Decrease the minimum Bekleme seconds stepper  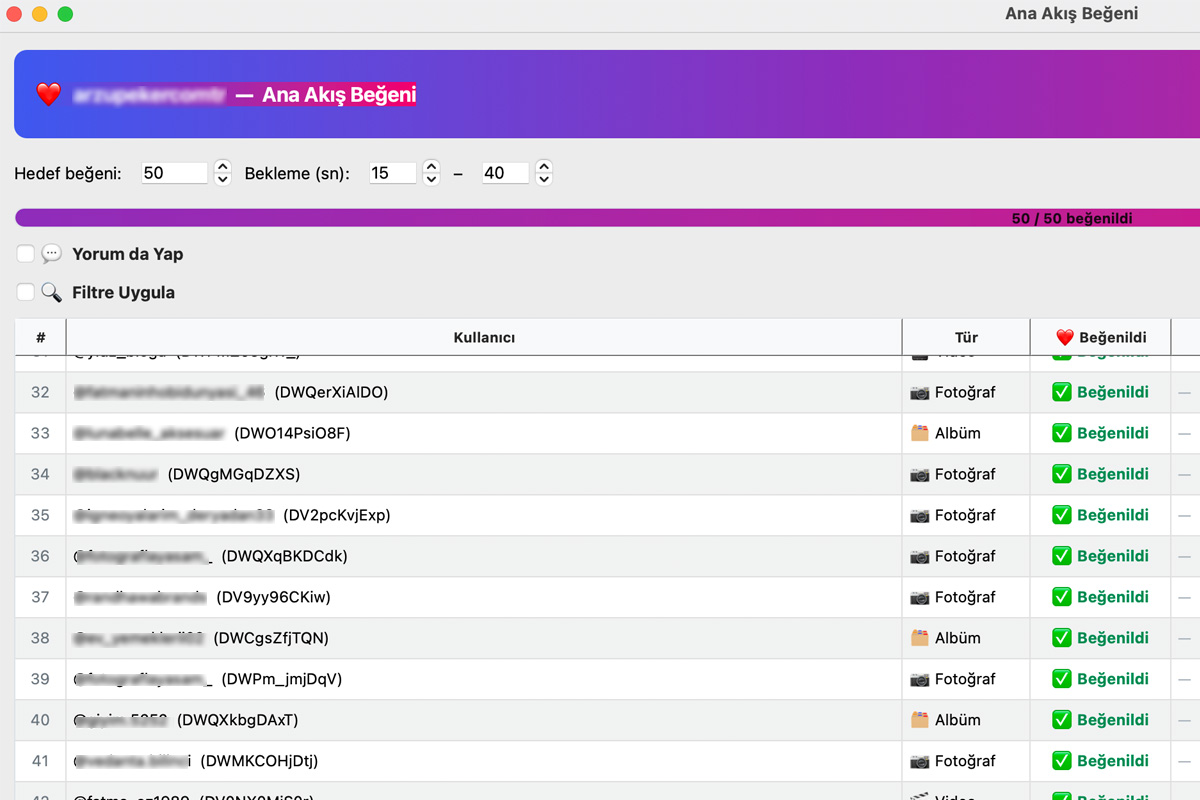click(x=431, y=179)
